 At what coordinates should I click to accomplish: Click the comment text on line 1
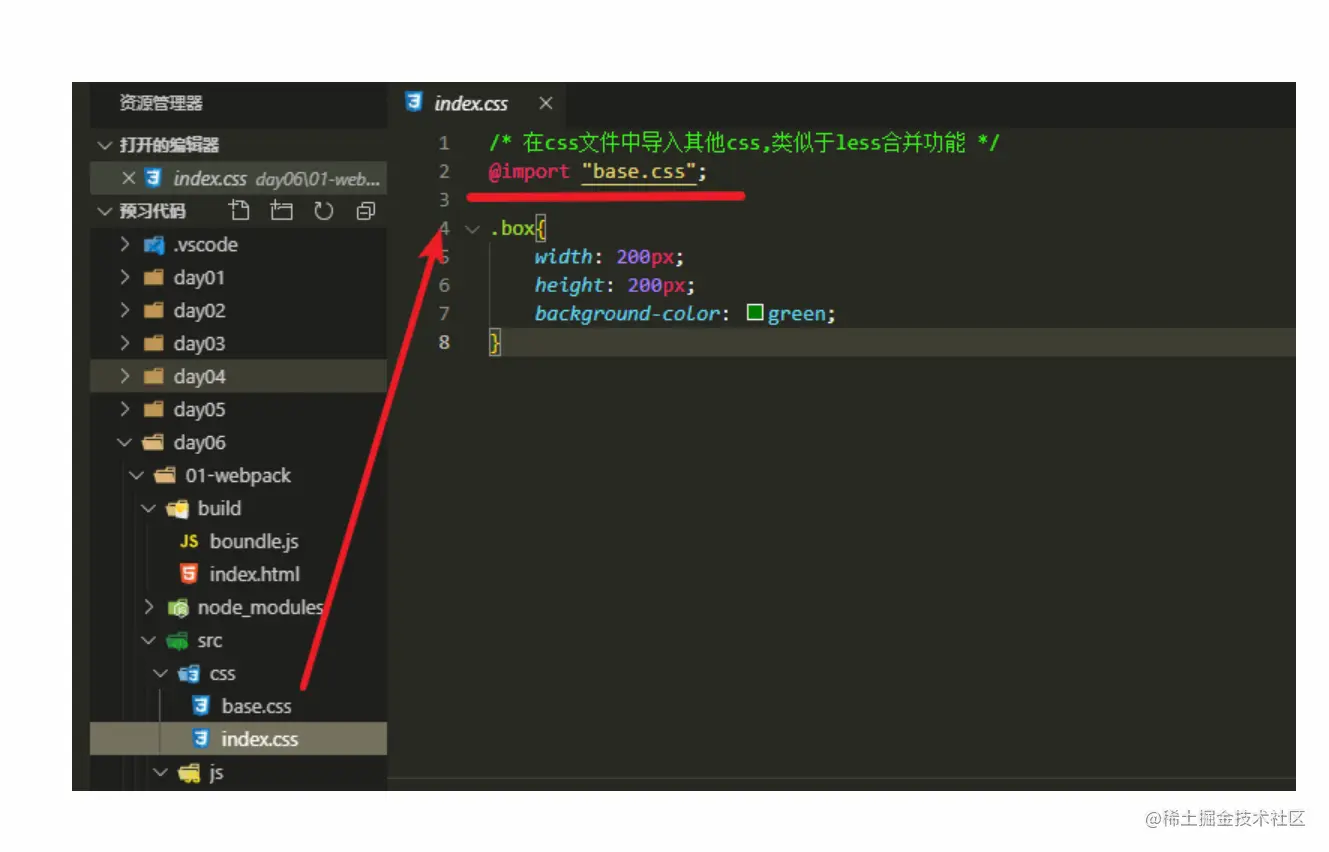tap(744, 143)
